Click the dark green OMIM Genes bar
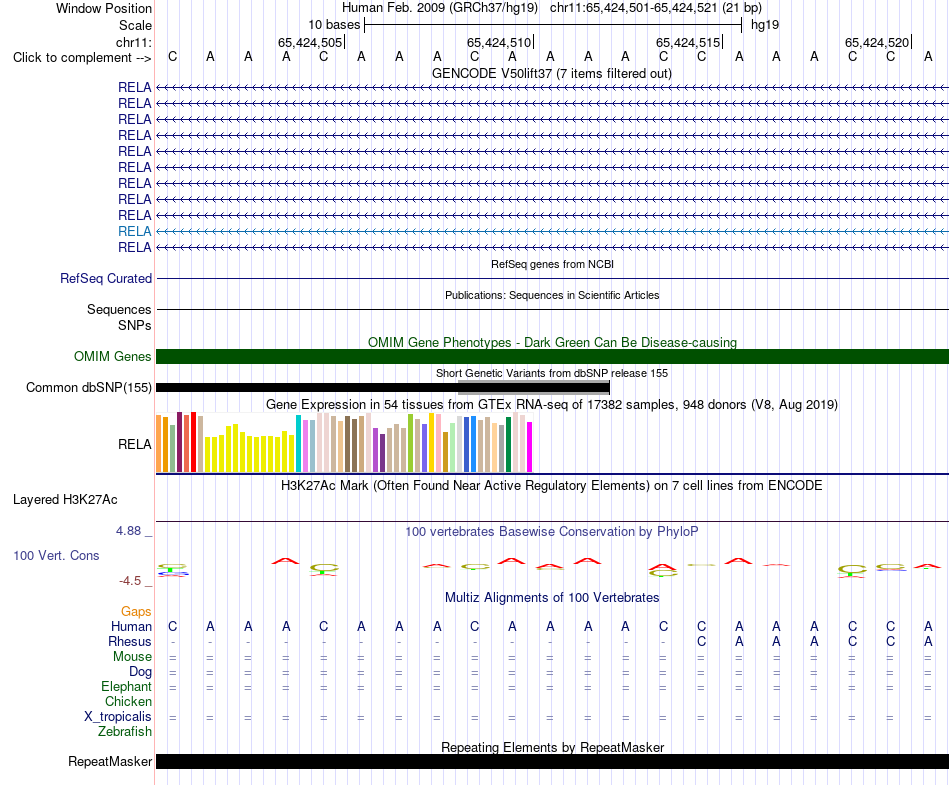The height and width of the screenshot is (785, 950). (x=552, y=357)
